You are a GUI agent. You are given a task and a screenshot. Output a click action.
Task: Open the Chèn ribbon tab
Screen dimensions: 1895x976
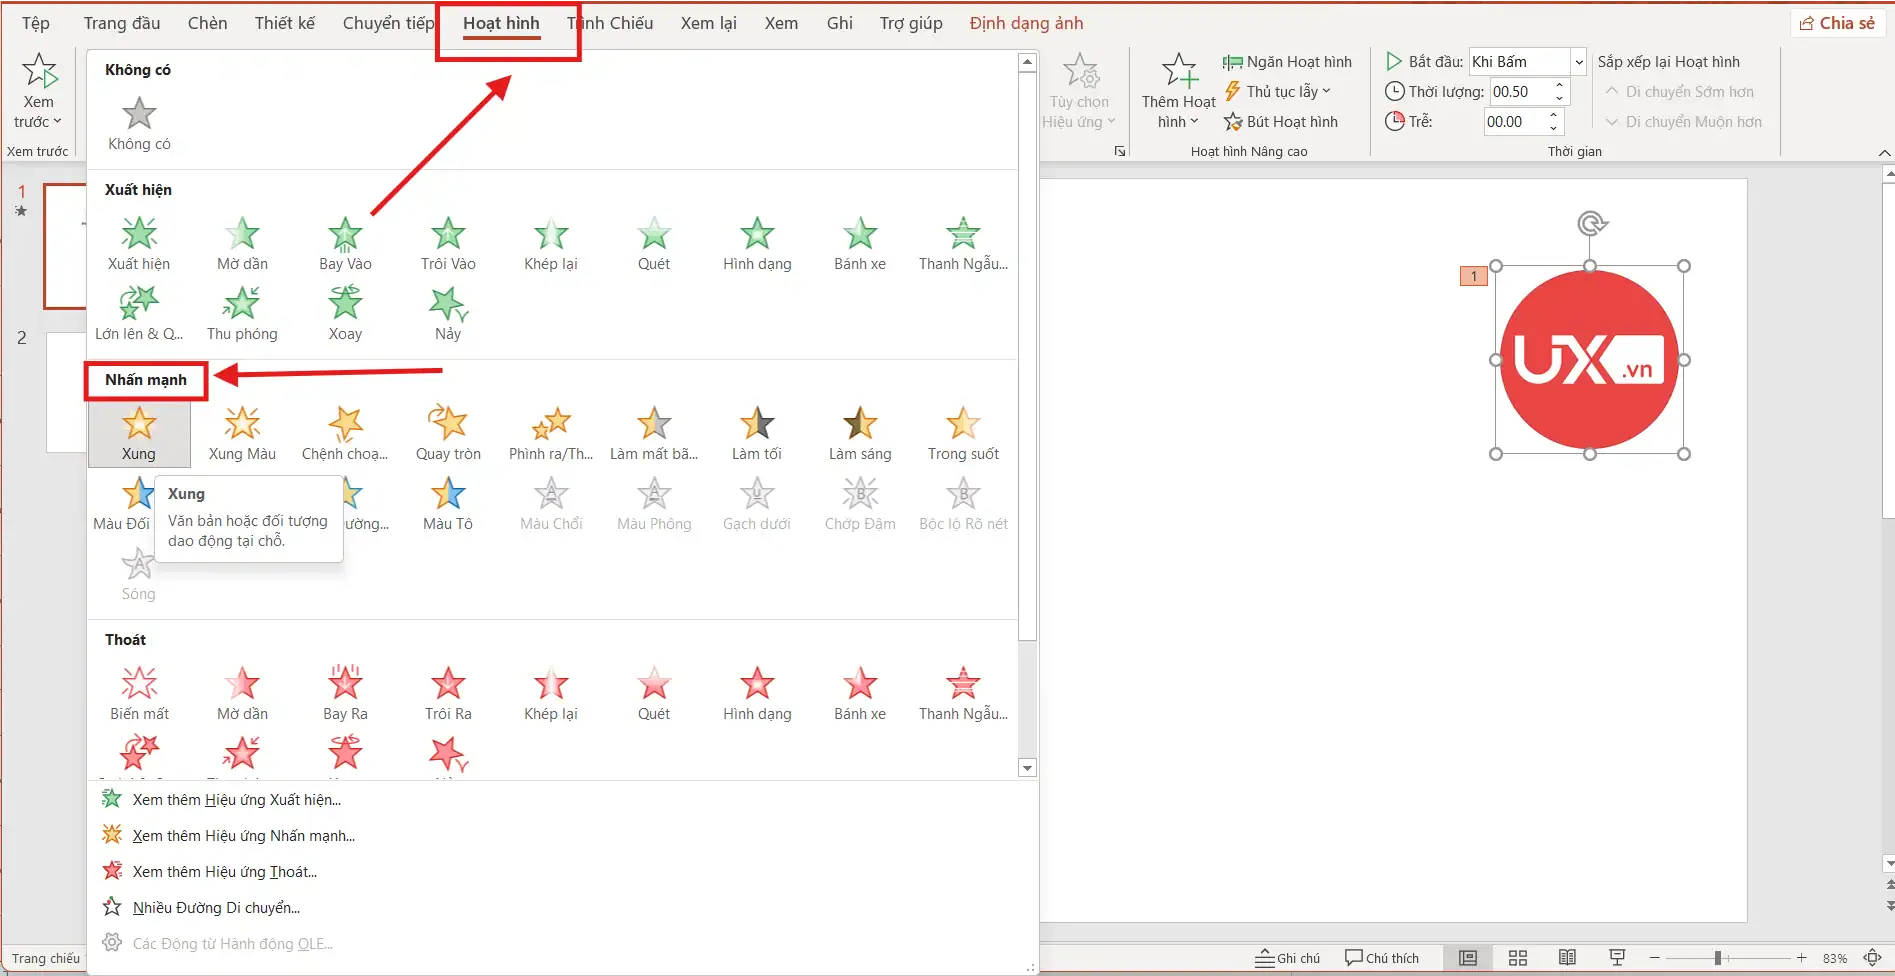(x=207, y=23)
